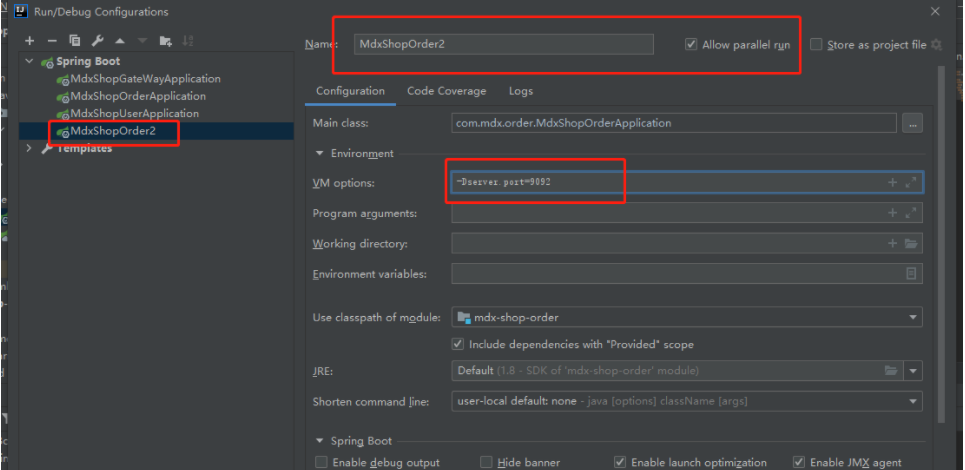The image size is (965, 470).
Task: Select MdxShopGateWayApplication configuration
Action: click(x=145, y=79)
